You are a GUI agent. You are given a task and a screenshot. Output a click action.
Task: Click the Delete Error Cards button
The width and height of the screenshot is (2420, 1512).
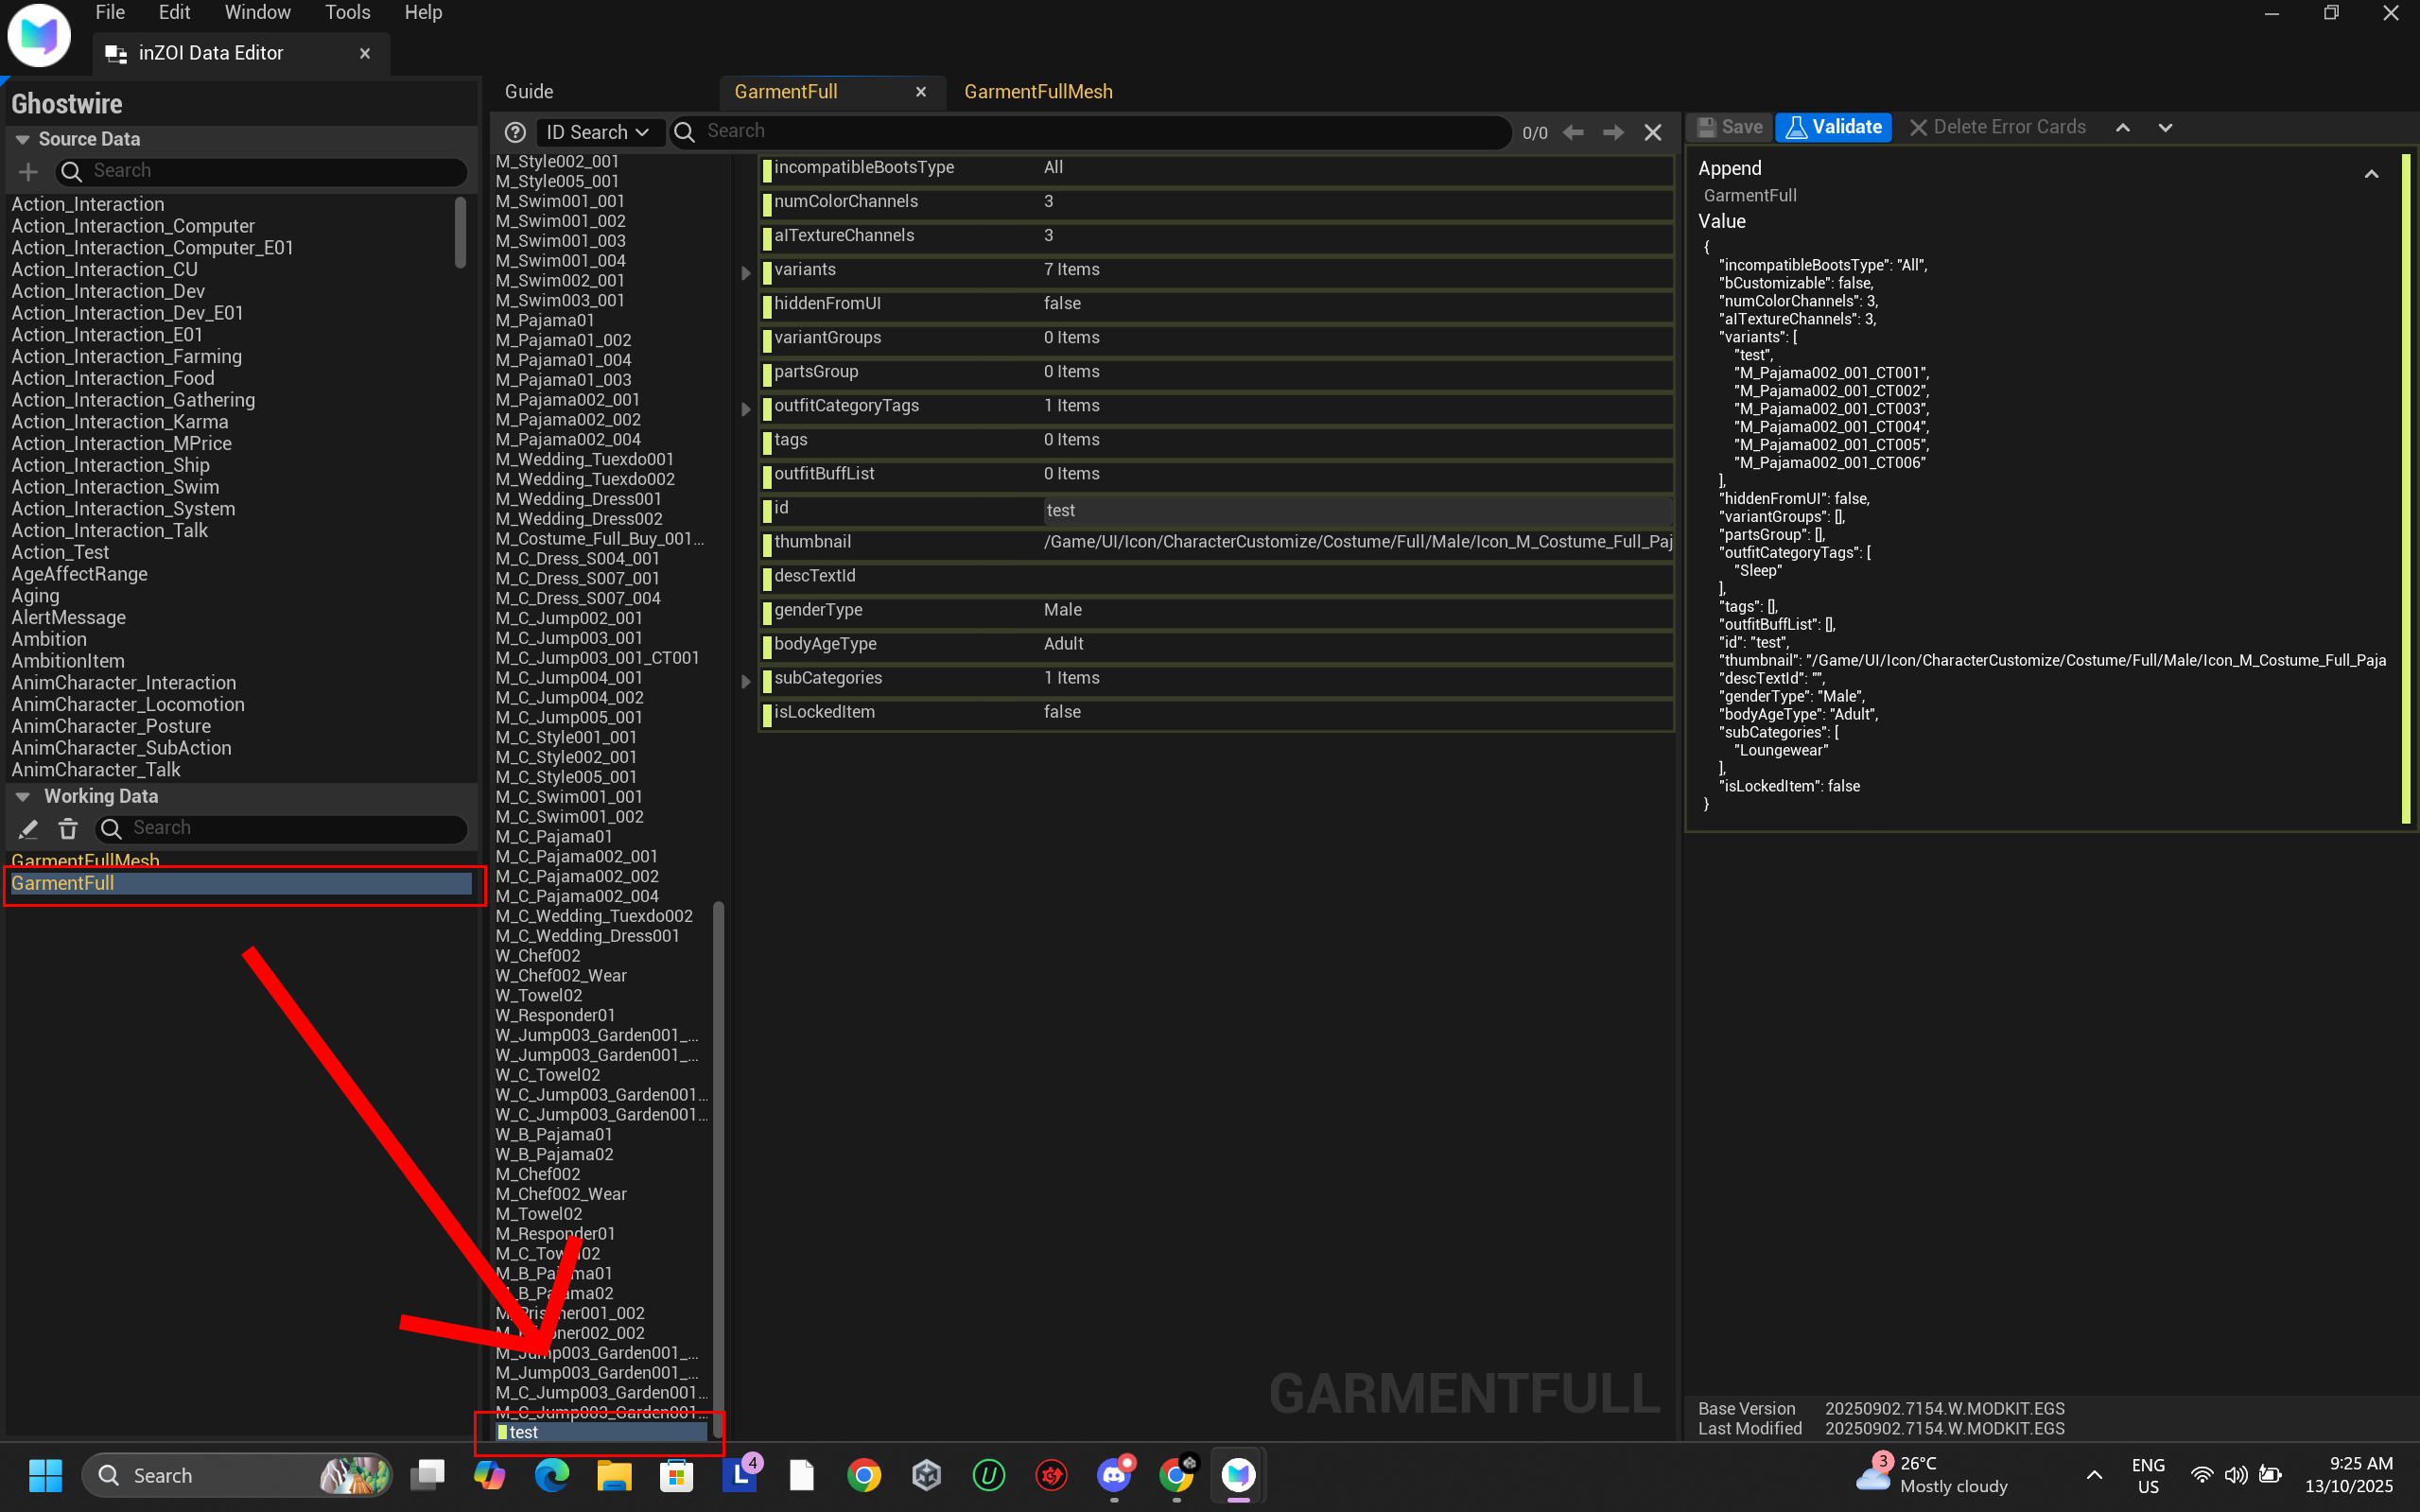point(1997,127)
